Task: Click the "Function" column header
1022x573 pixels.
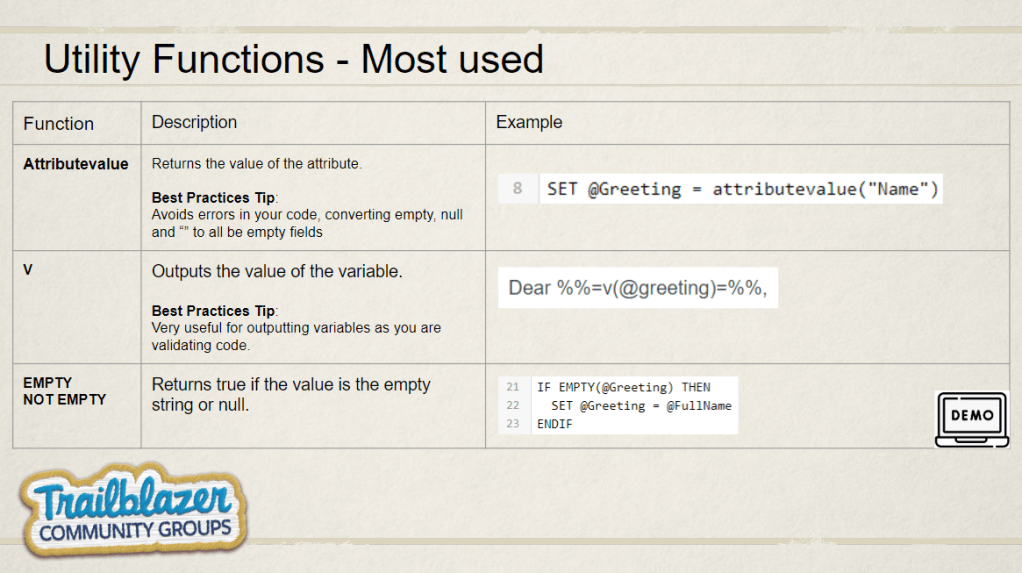Action: pyautogui.click(x=59, y=124)
